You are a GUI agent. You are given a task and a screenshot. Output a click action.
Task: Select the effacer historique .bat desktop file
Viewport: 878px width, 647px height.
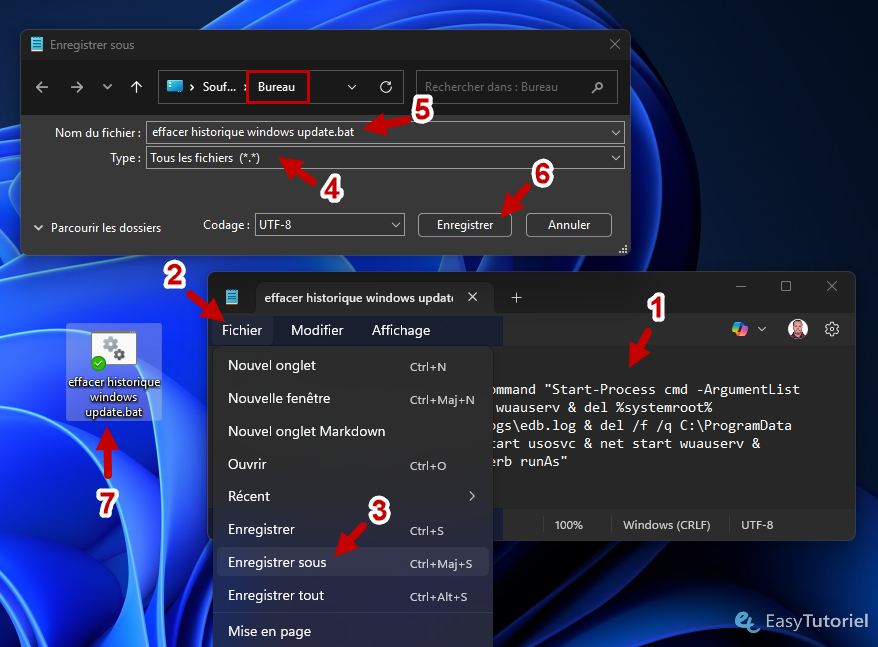(x=114, y=371)
